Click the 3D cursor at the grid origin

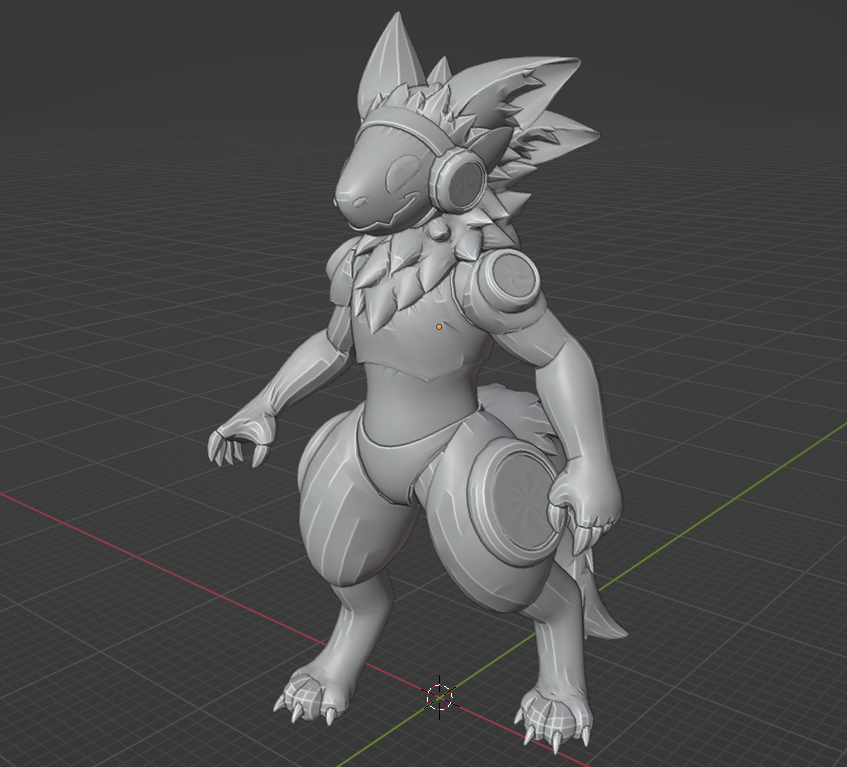tap(439, 696)
